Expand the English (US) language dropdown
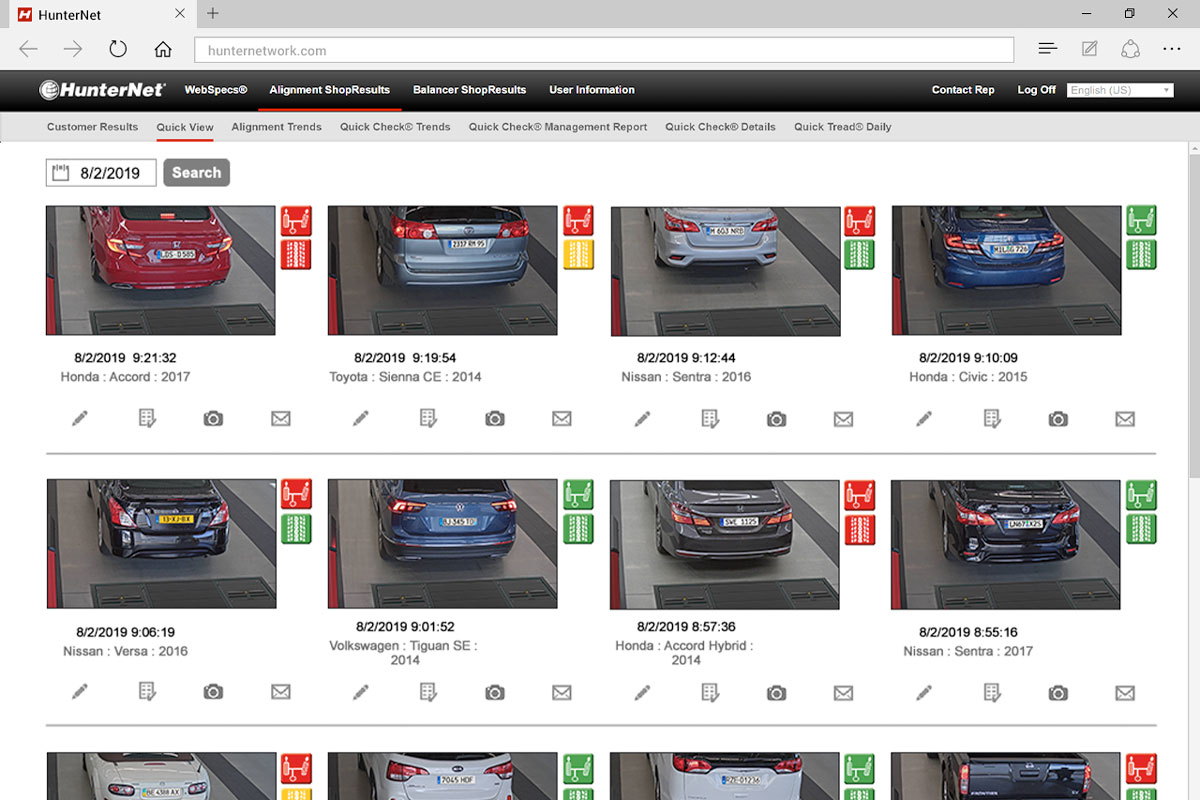Screen dimensions: 1200x800 point(1119,90)
